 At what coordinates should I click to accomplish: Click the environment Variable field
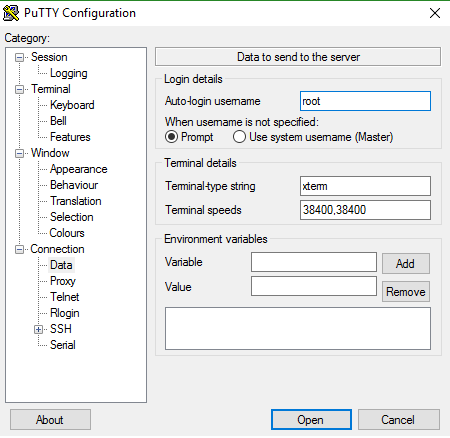[x=314, y=262]
